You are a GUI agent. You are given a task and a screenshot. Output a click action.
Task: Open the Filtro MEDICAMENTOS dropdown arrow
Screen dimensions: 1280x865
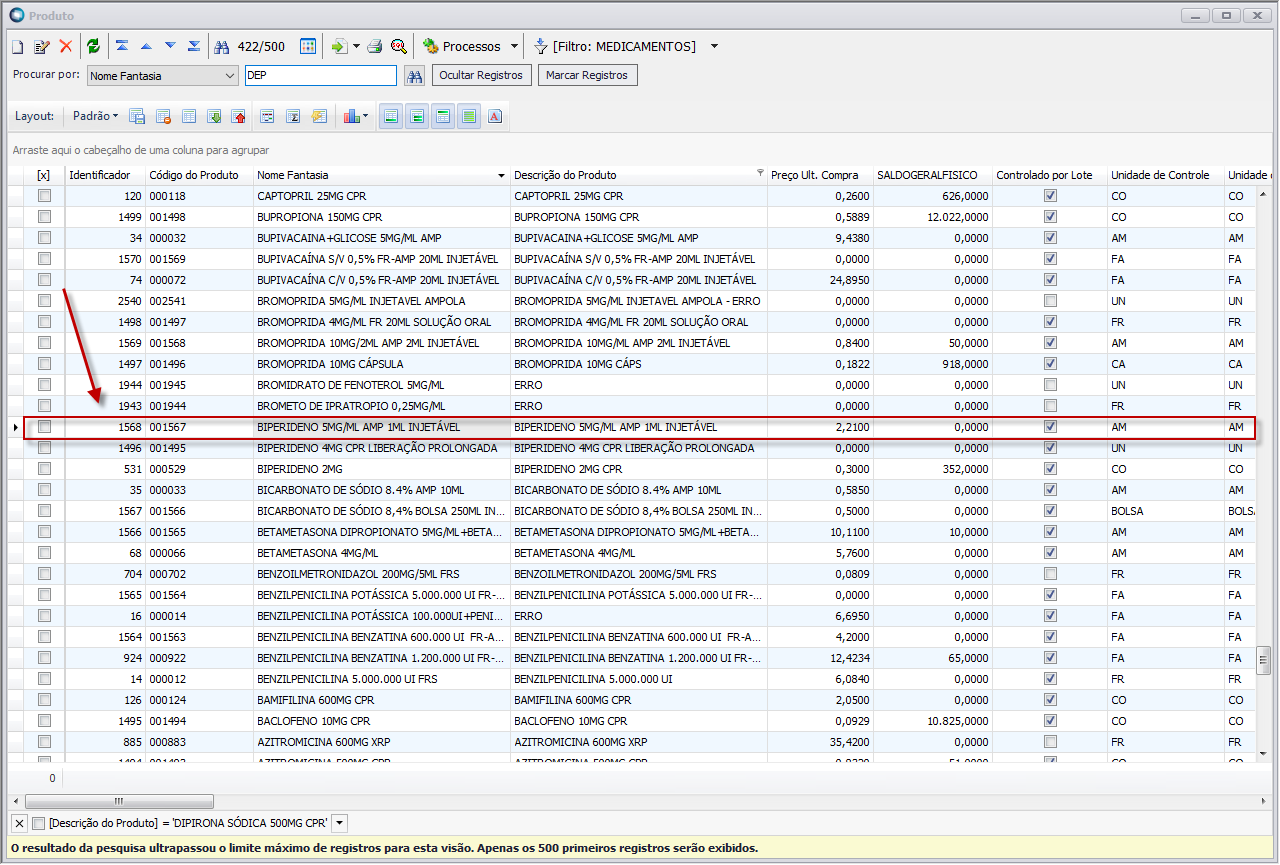tap(714, 46)
